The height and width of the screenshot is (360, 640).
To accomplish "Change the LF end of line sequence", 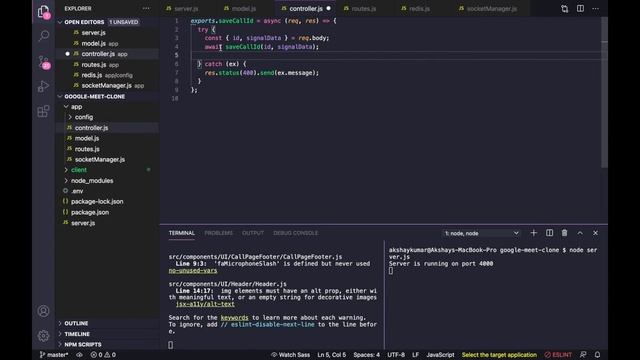I will tap(416, 355).
